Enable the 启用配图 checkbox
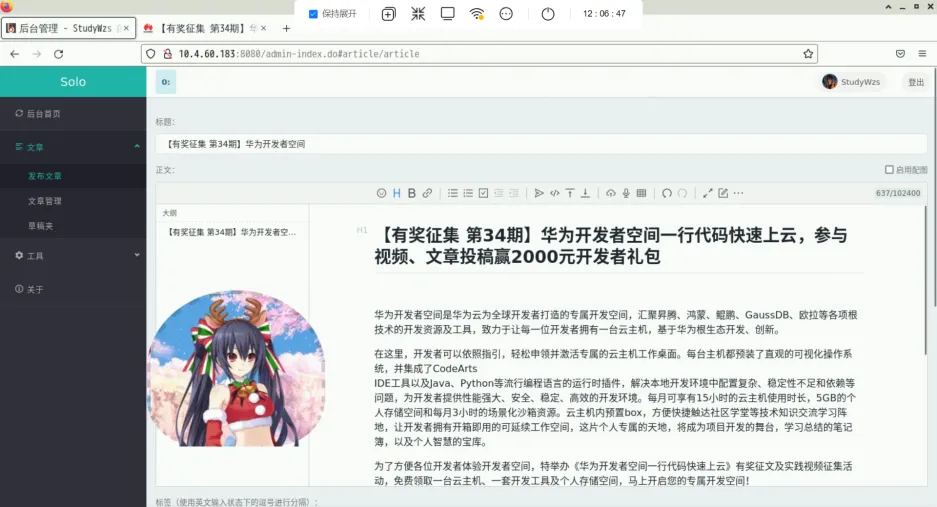 coord(889,170)
